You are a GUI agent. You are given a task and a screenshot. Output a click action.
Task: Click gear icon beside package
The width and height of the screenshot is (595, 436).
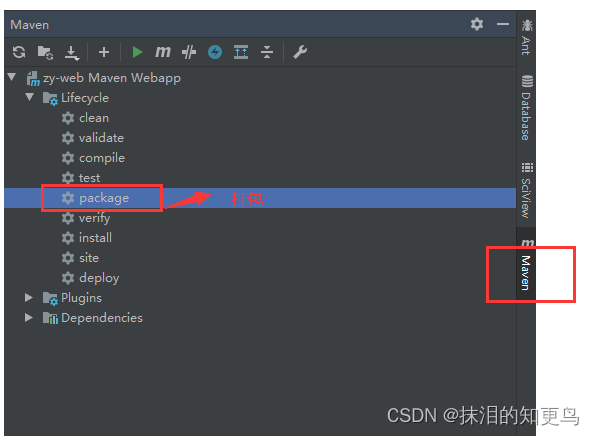(x=68, y=198)
